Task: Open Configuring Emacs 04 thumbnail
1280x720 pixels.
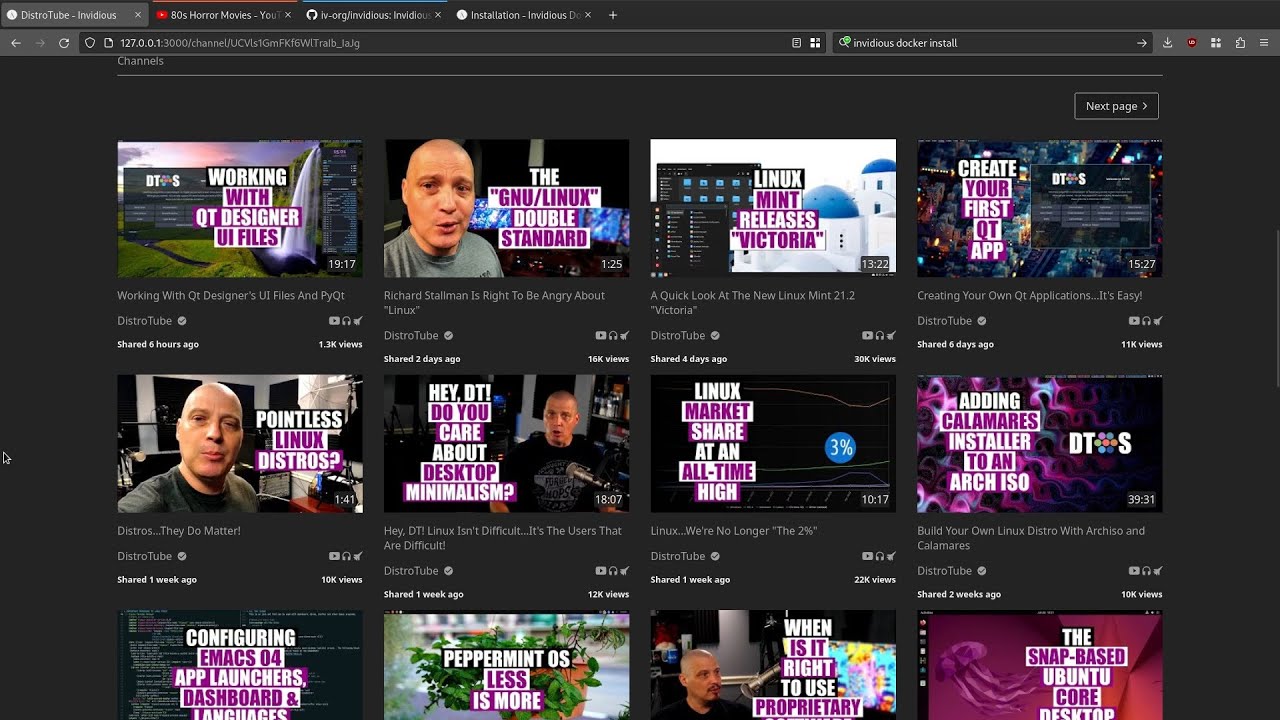Action: click(x=240, y=665)
